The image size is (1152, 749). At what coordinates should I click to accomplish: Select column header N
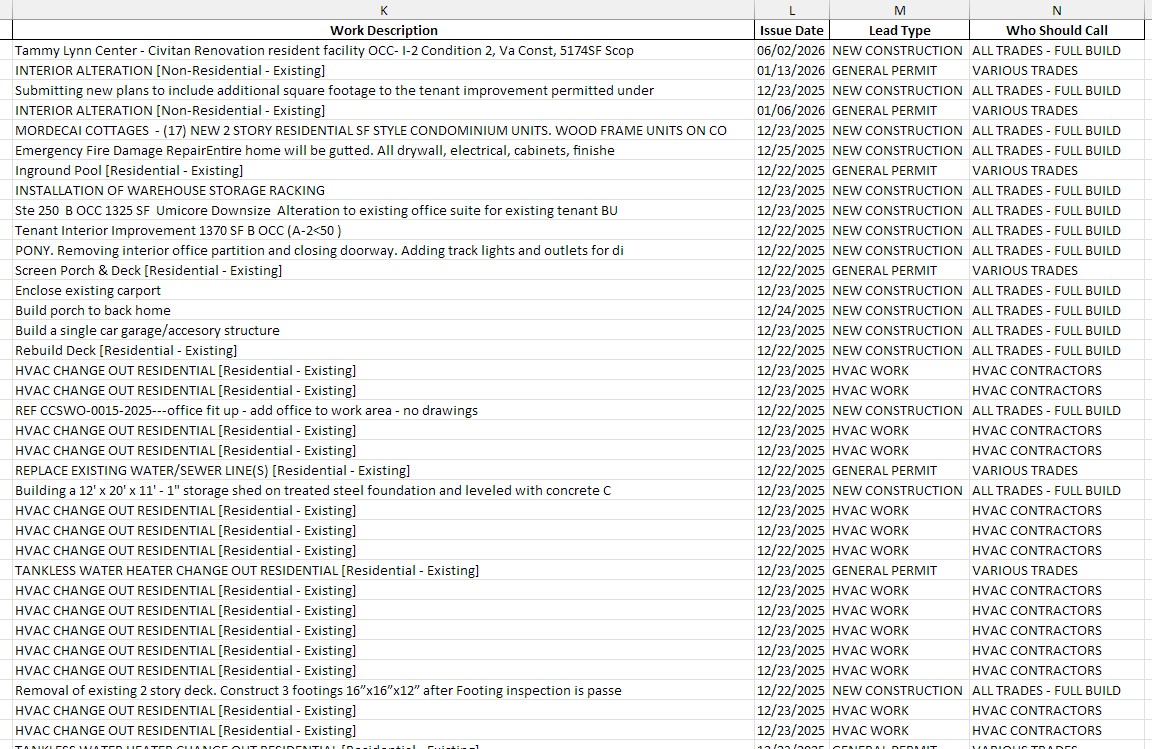coord(1057,10)
